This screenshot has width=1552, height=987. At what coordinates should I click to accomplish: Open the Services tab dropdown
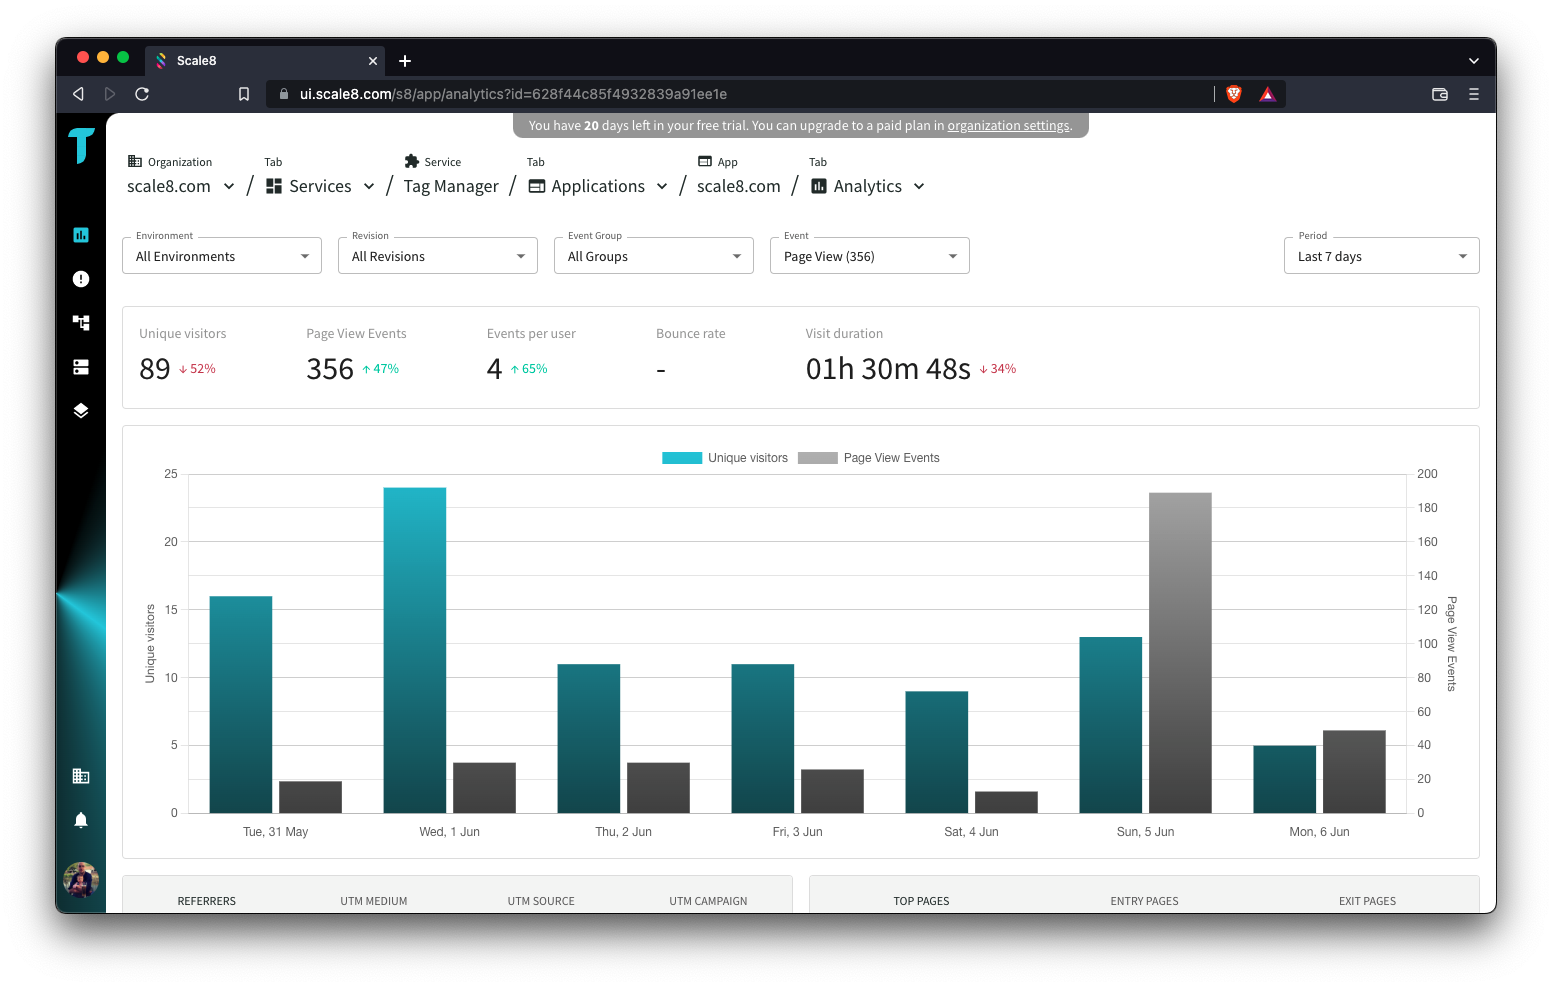(x=321, y=186)
